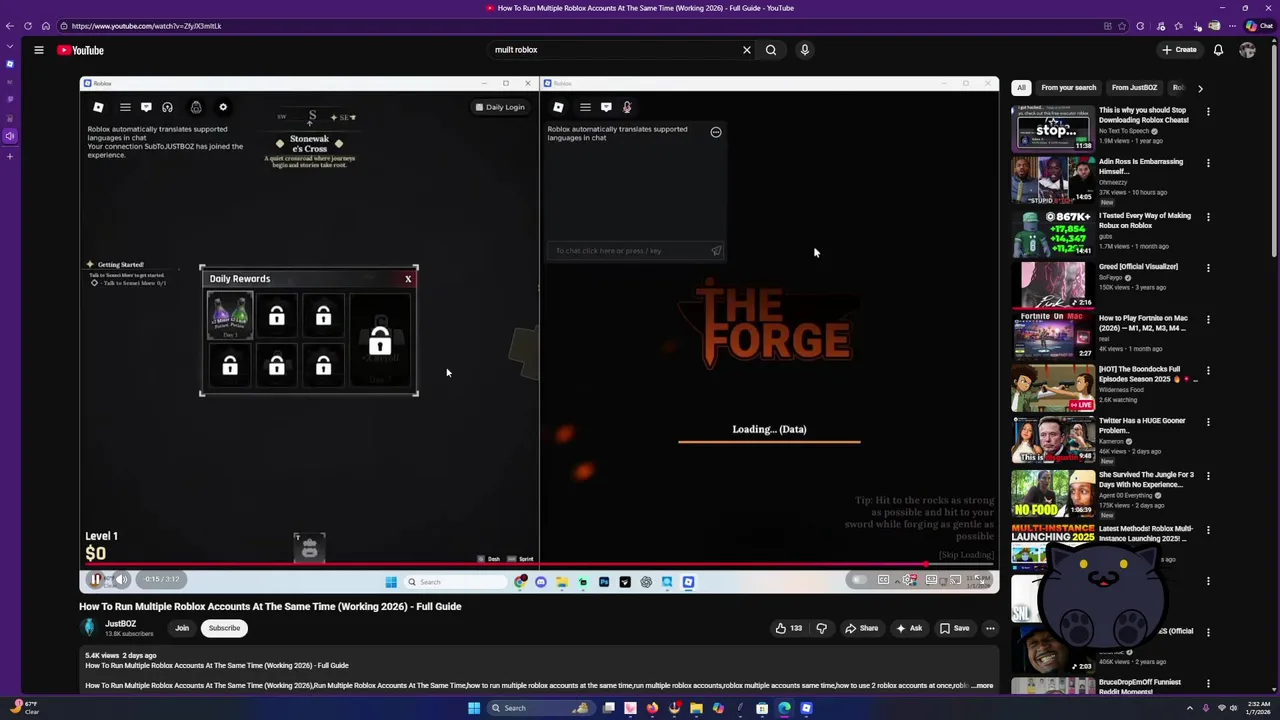Open 'I Tested Every Way of Making Robux' thumbnail
Viewport: 1280px width, 720px height.
[1052, 234]
